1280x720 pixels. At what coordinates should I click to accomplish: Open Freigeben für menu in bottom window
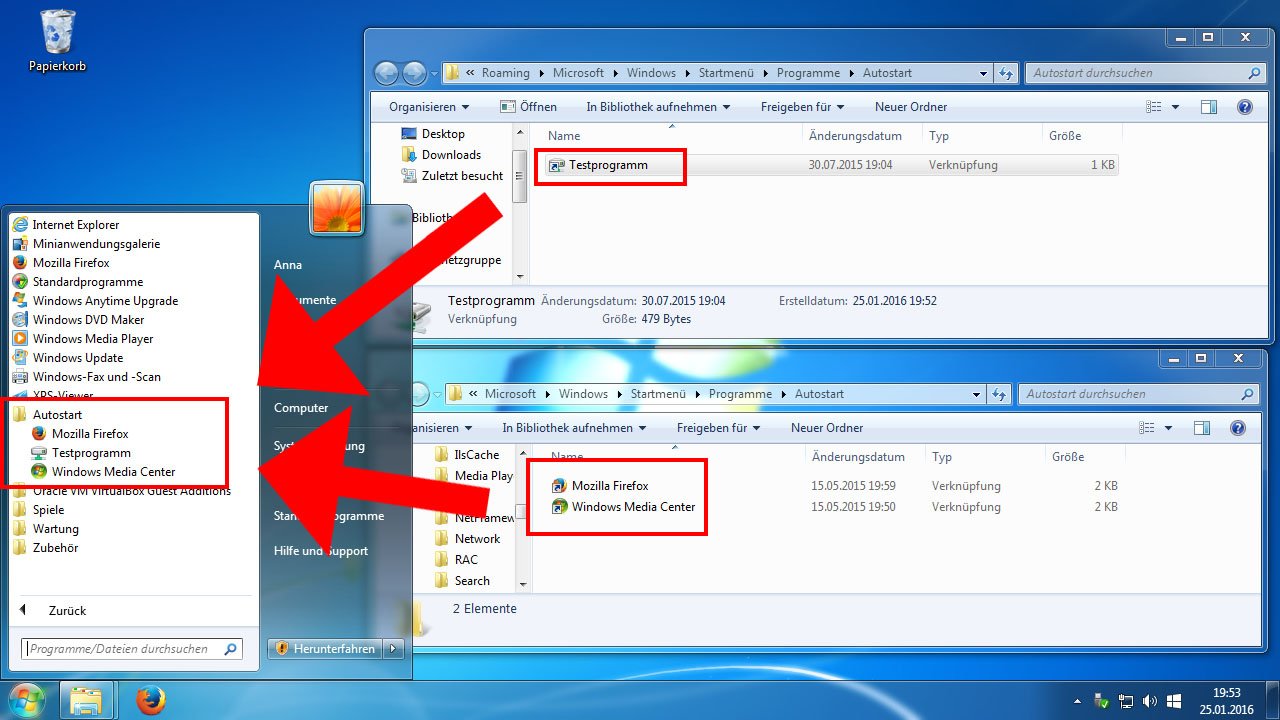tap(718, 428)
